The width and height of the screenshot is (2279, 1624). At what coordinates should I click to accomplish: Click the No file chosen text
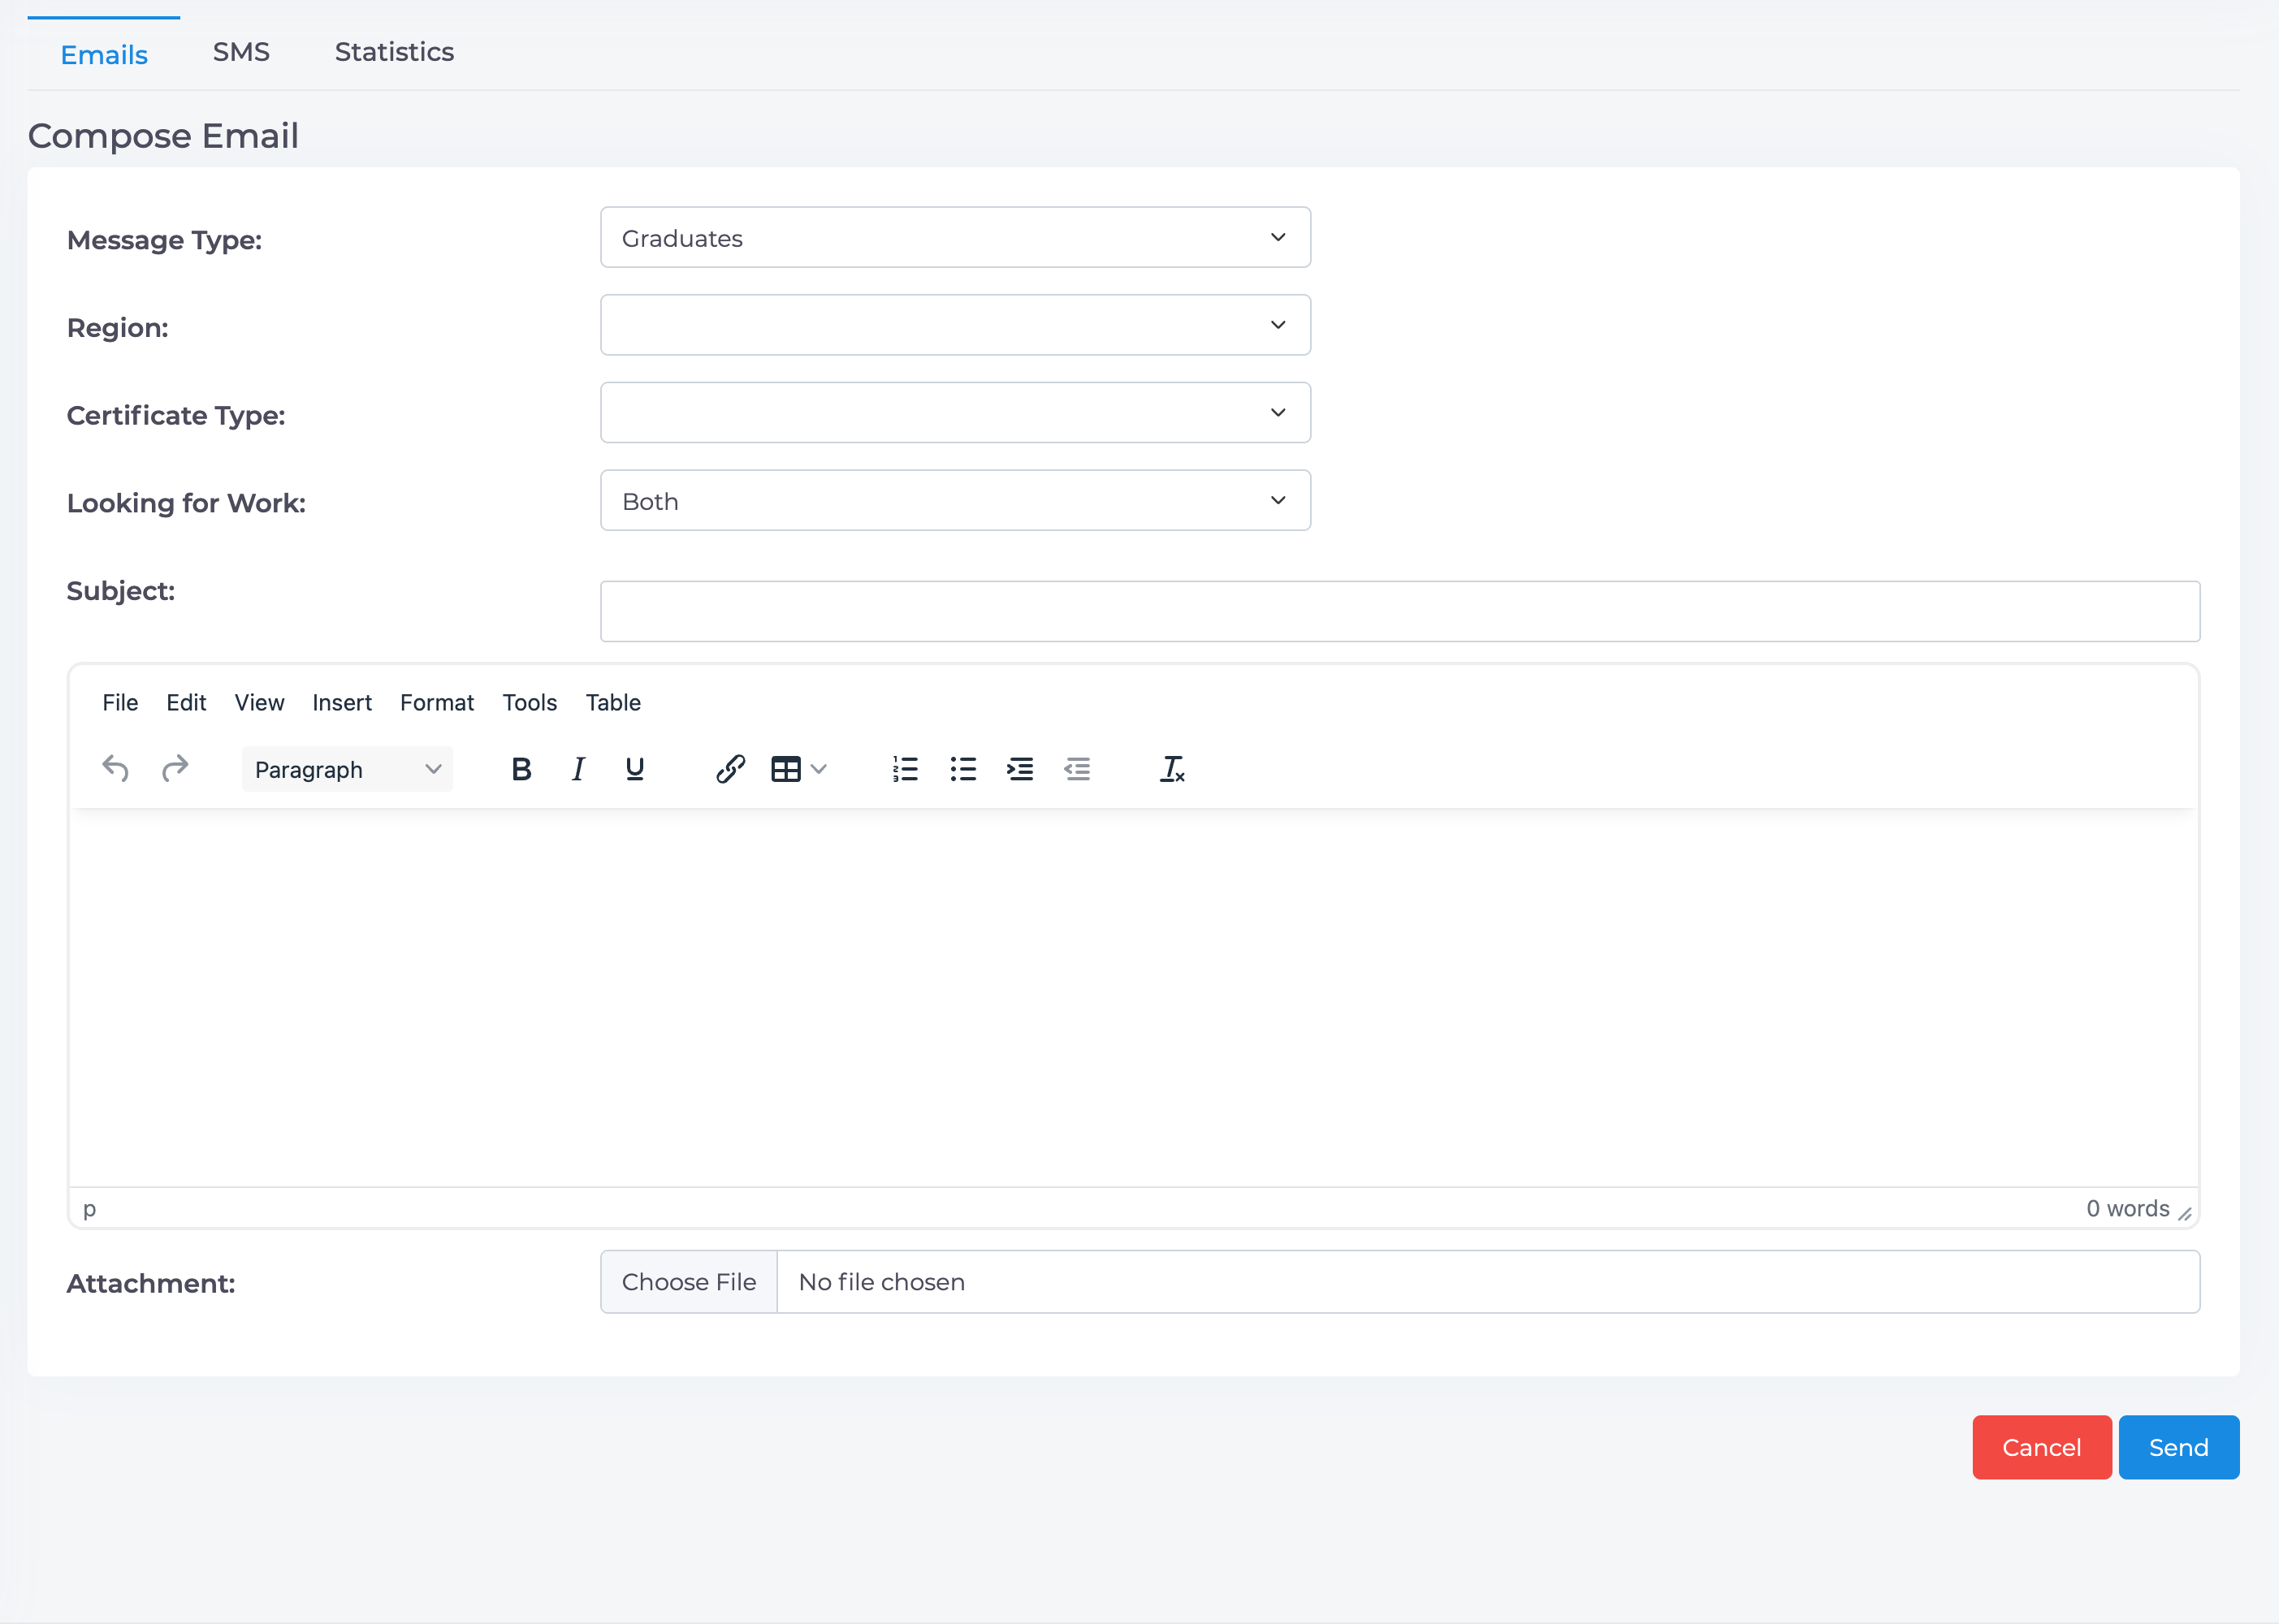click(882, 1282)
